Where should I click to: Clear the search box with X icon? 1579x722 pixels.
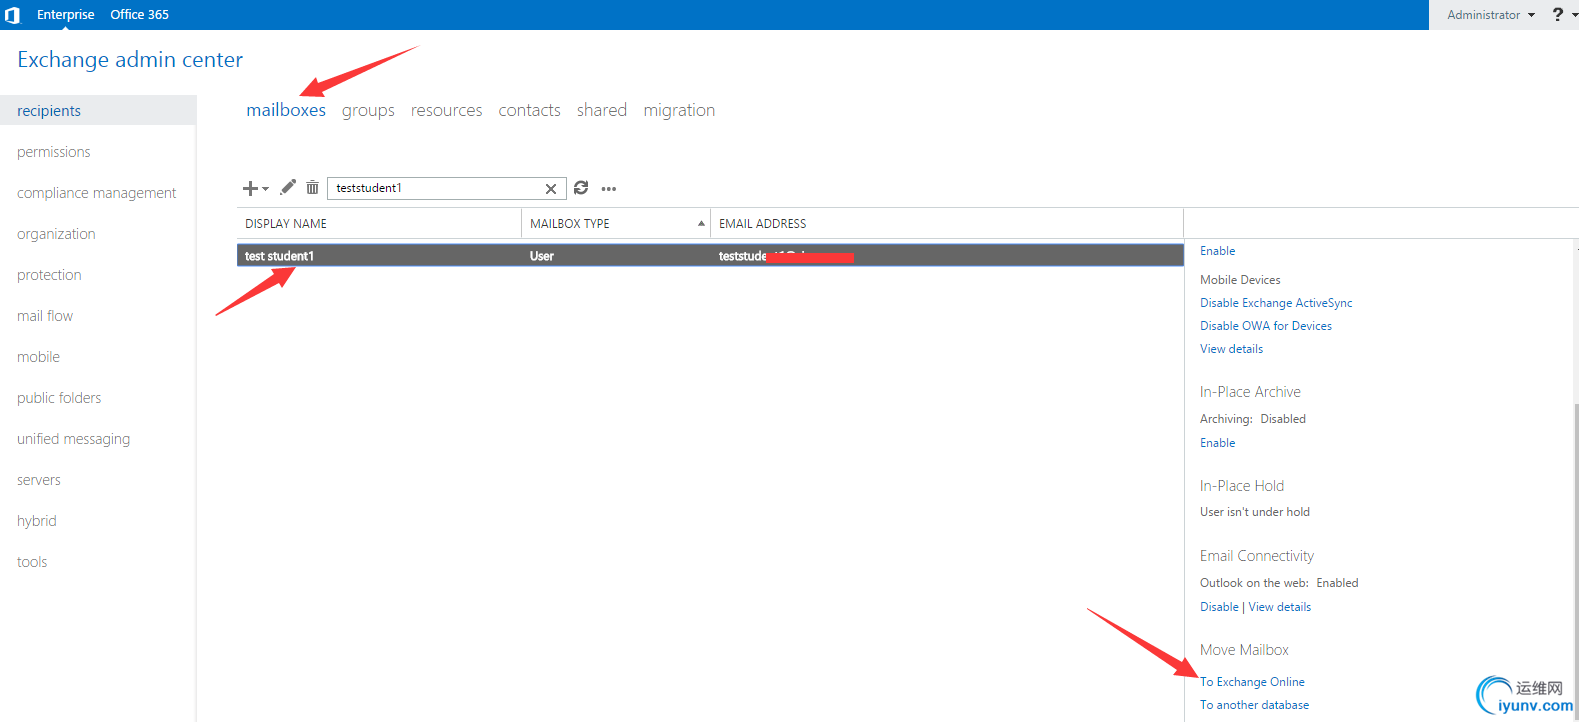click(551, 188)
